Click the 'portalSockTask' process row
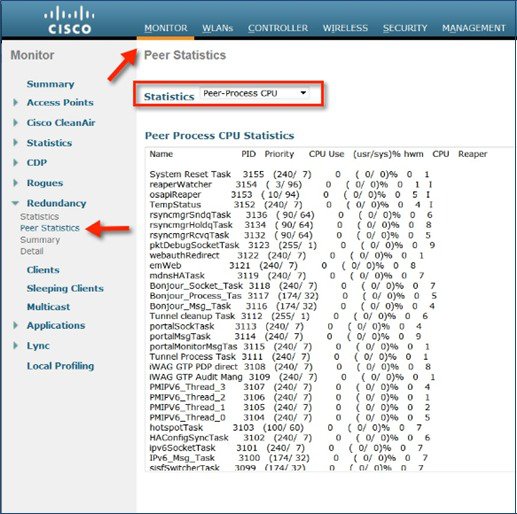The height and width of the screenshot is (514, 517). tap(286, 326)
